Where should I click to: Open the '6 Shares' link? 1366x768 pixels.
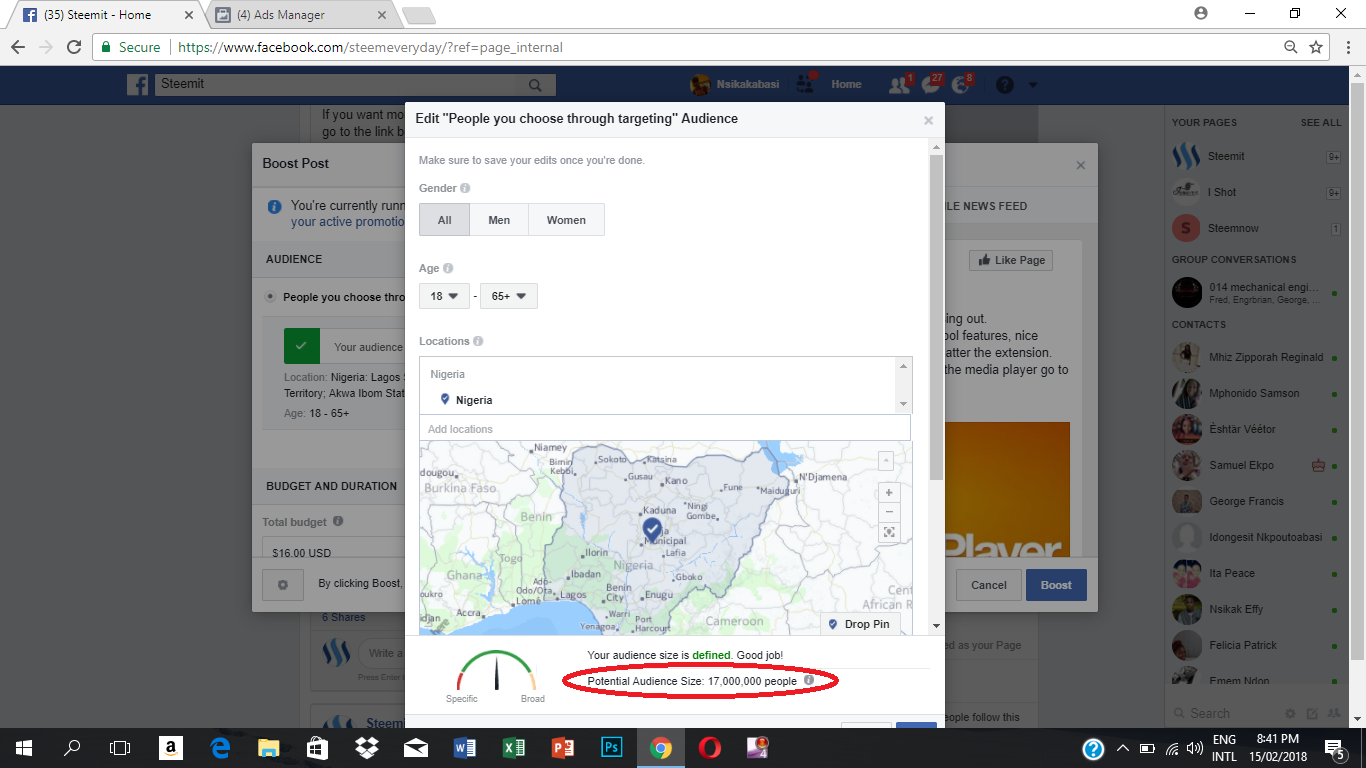(344, 618)
